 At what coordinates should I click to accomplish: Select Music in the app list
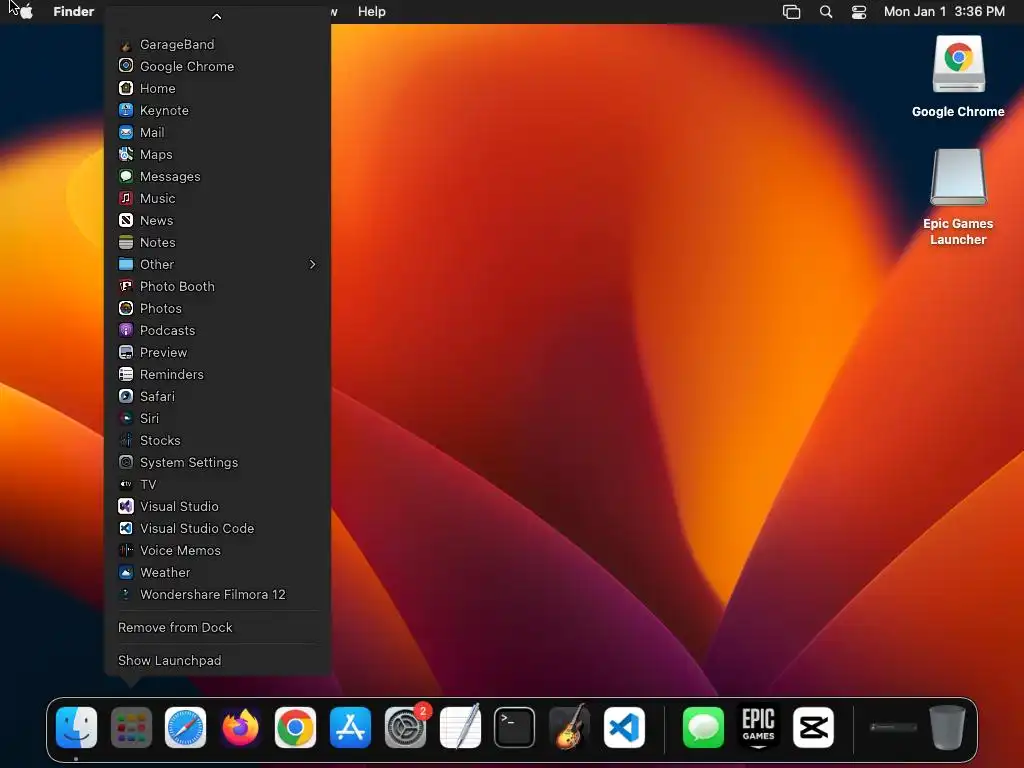point(217,199)
